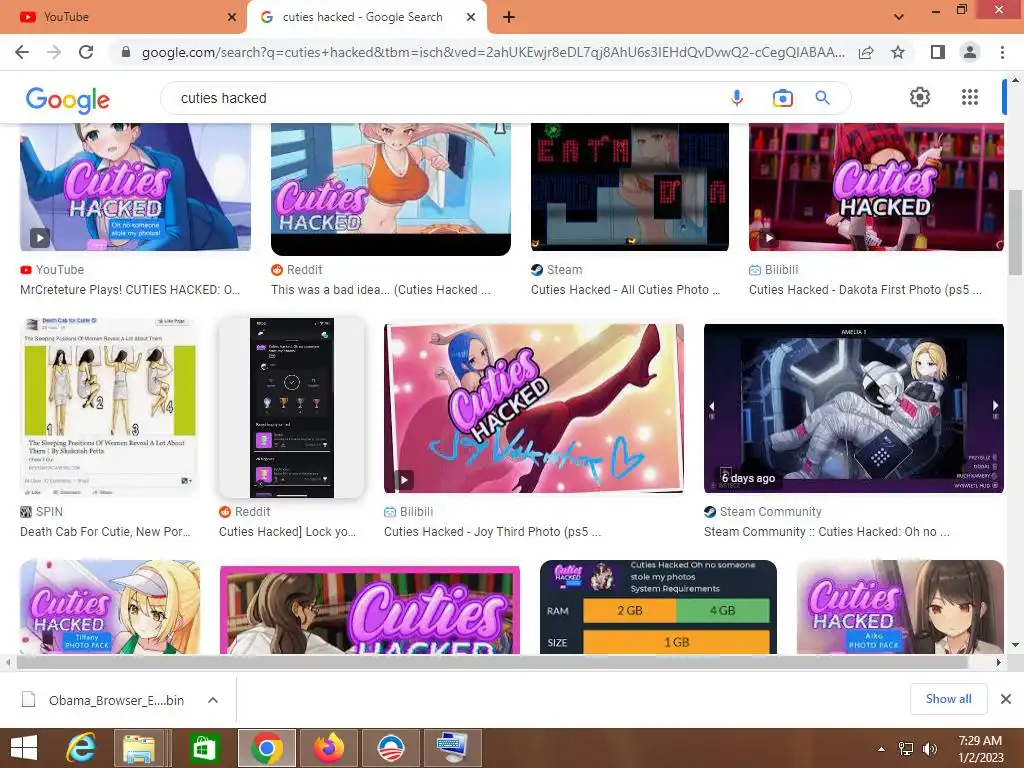Screen dimensions: 1024x768
Task: Close the YouTube tab
Action: click(232, 17)
